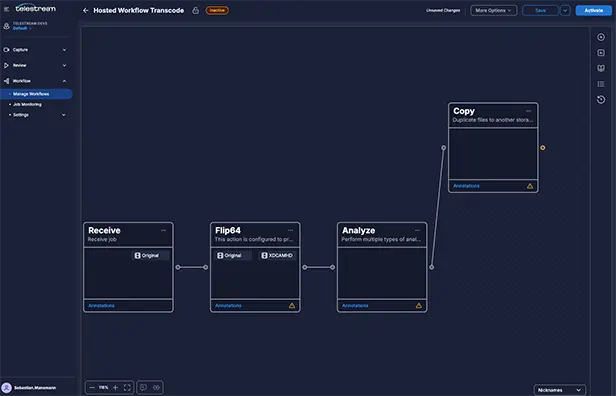Image resolution: width=616 pixels, height=396 pixels.
Task: Open Annotations on the Copy node
Action: (x=466, y=186)
